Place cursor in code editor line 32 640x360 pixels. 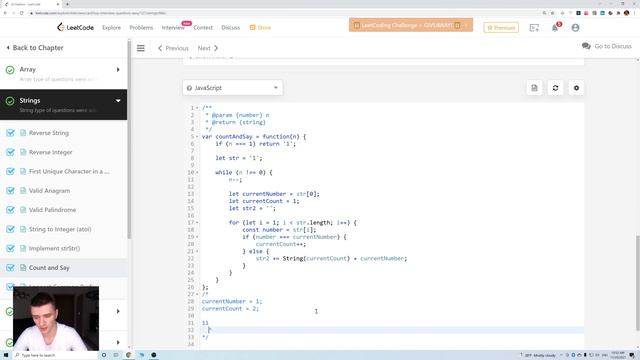[392, 330]
